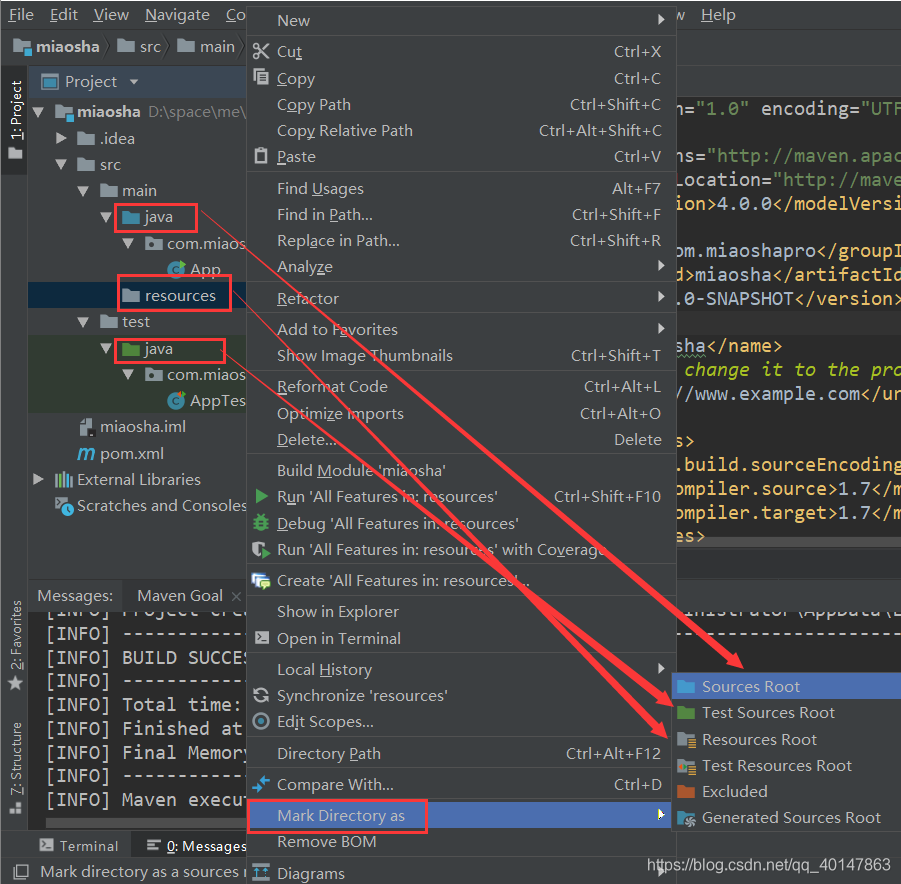Open the Terminal tool window tab
901x884 pixels.
(x=79, y=845)
